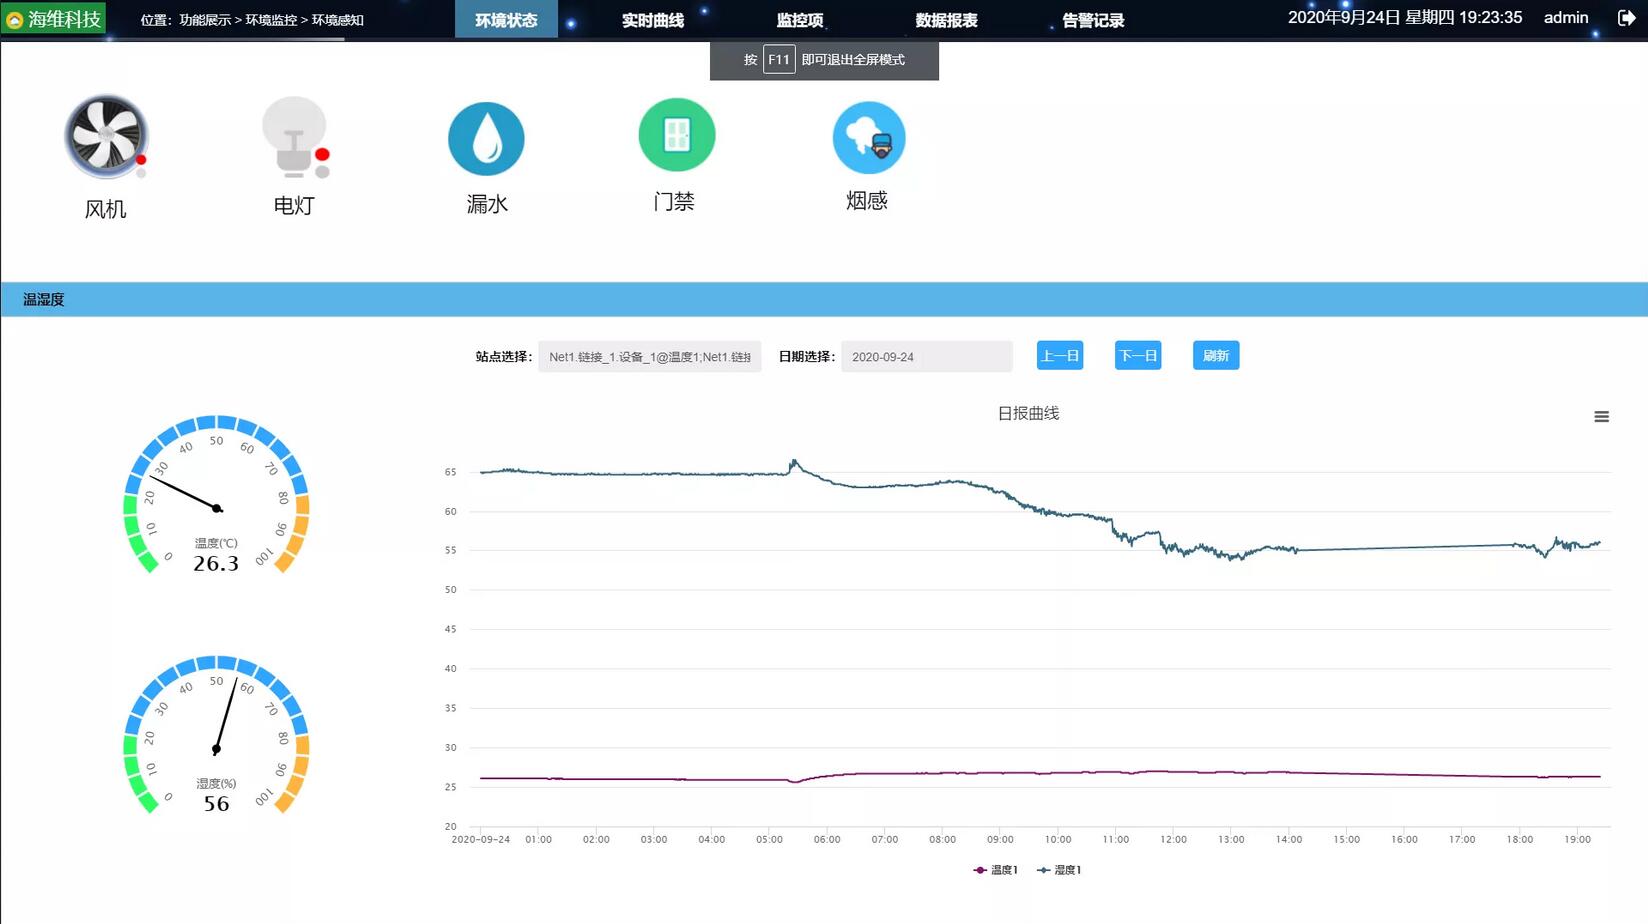Screen dimensions: 1648x924
Task: Click the 海维科技 logo
Action: 54,19
